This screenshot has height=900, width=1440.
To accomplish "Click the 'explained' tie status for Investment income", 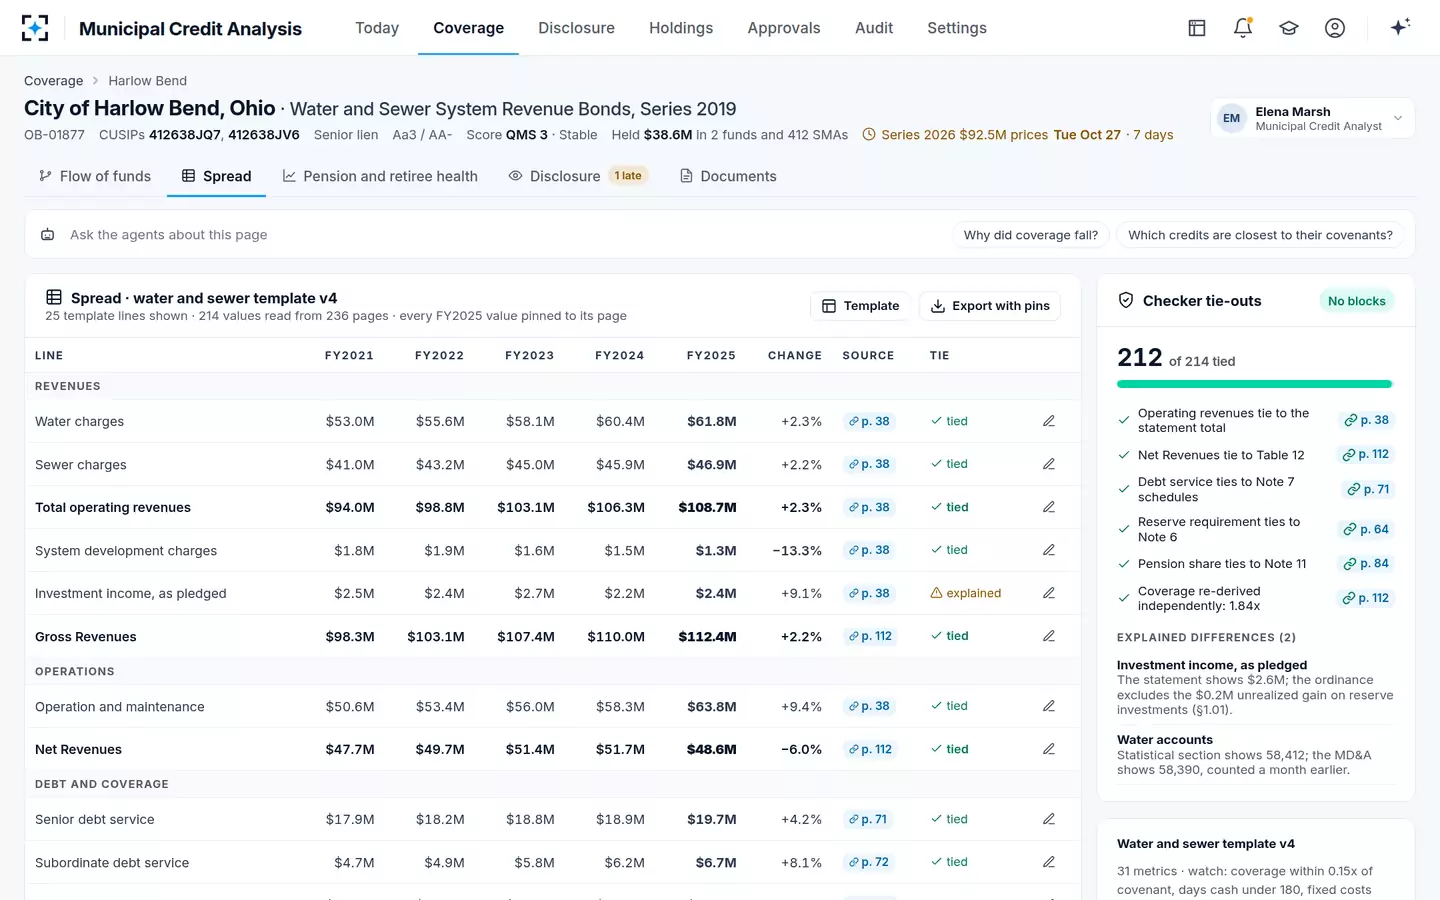I will tap(965, 593).
